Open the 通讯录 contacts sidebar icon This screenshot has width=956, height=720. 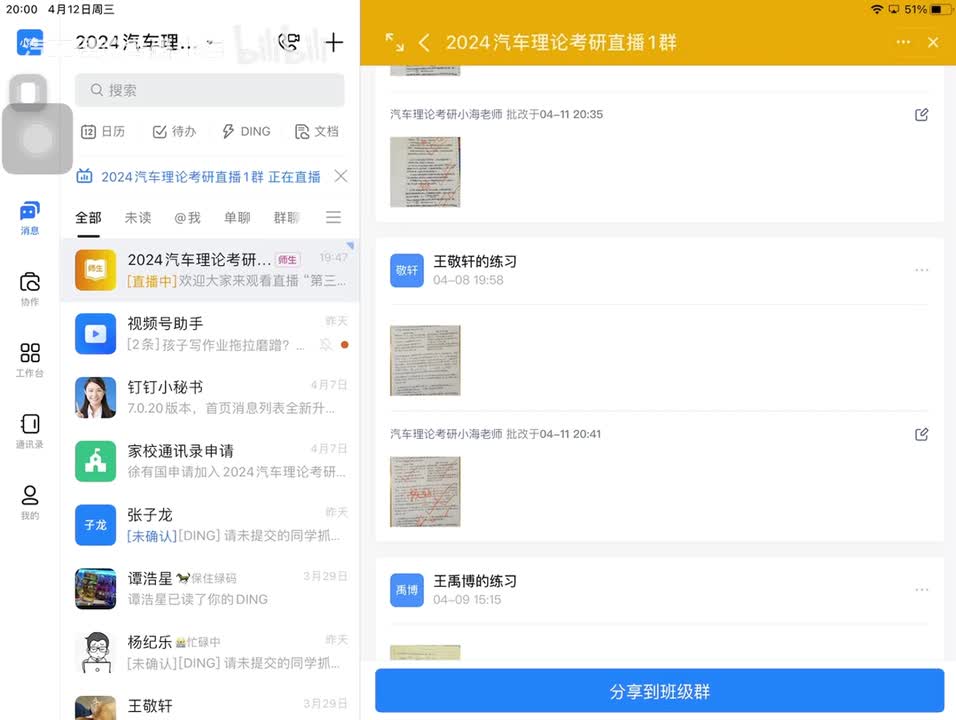pyautogui.click(x=30, y=430)
